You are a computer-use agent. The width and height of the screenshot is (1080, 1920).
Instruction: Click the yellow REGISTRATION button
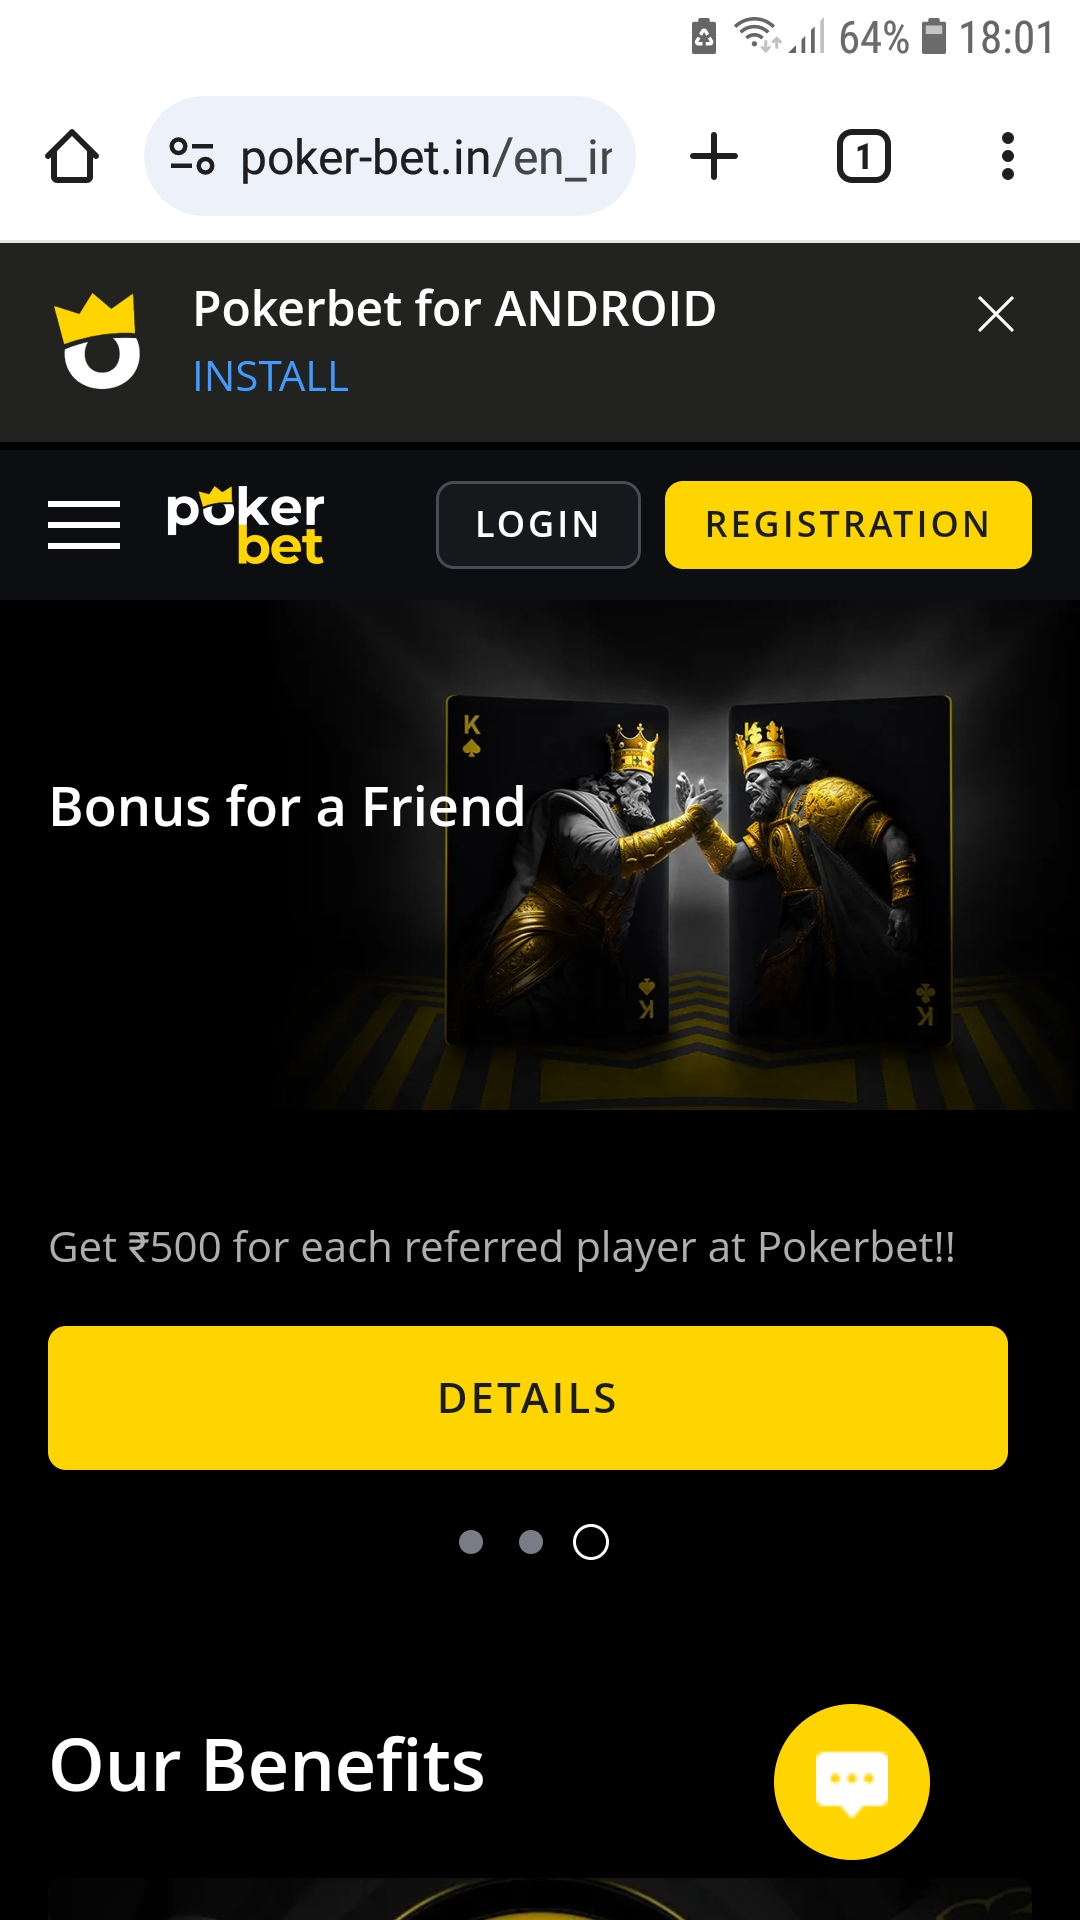pyautogui.click(x=848, y=525)
